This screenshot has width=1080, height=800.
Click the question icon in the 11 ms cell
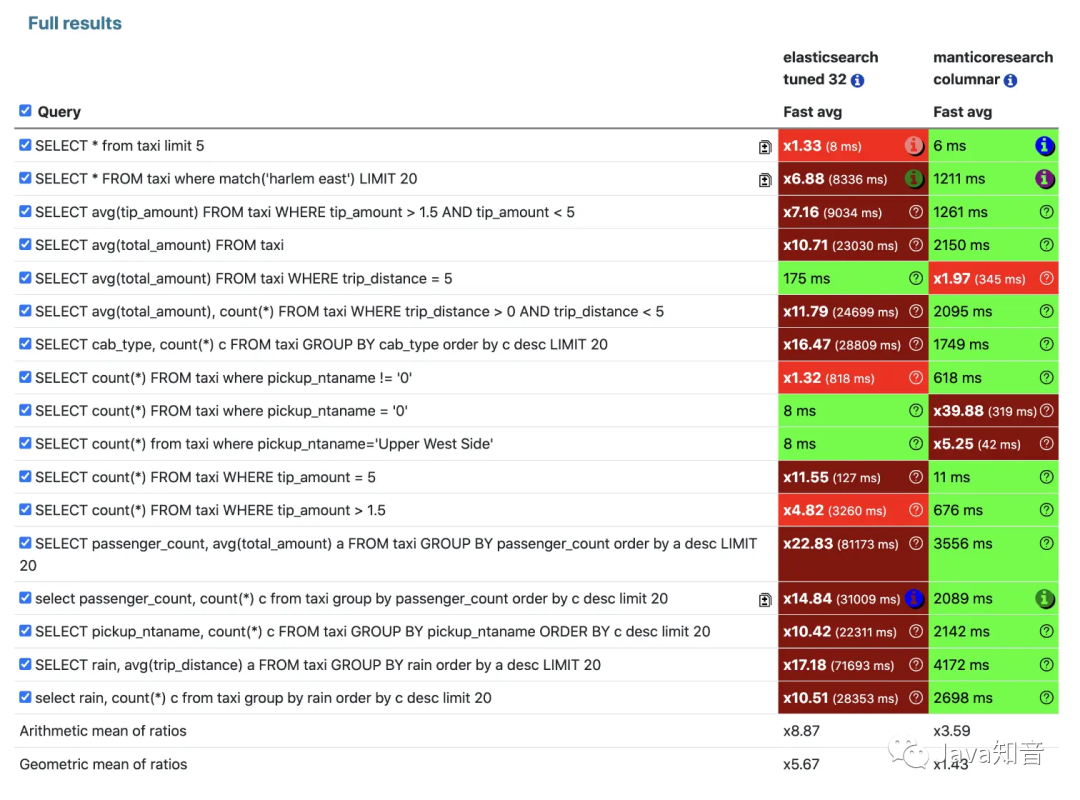coord(1046,477)
